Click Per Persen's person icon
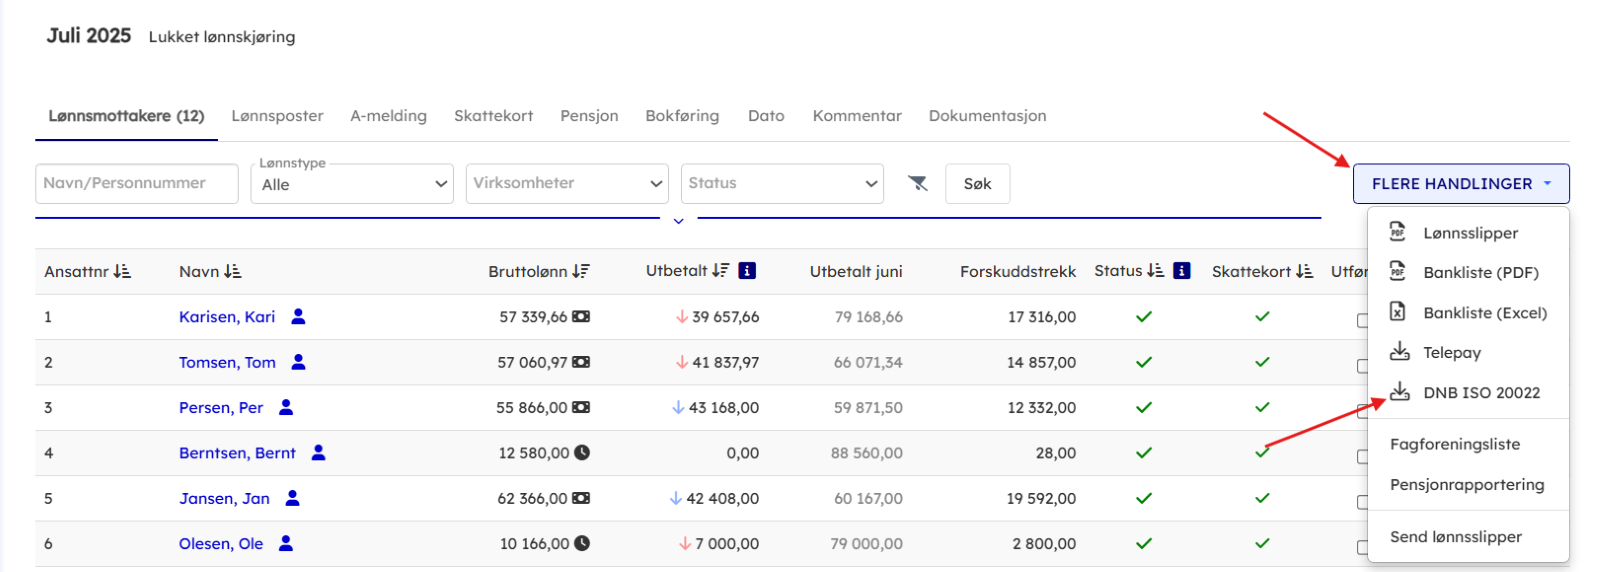 click(x=286, y=408)
